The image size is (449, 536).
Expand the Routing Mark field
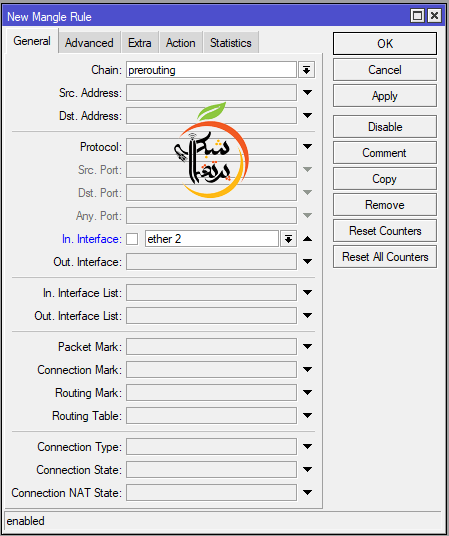307,392
